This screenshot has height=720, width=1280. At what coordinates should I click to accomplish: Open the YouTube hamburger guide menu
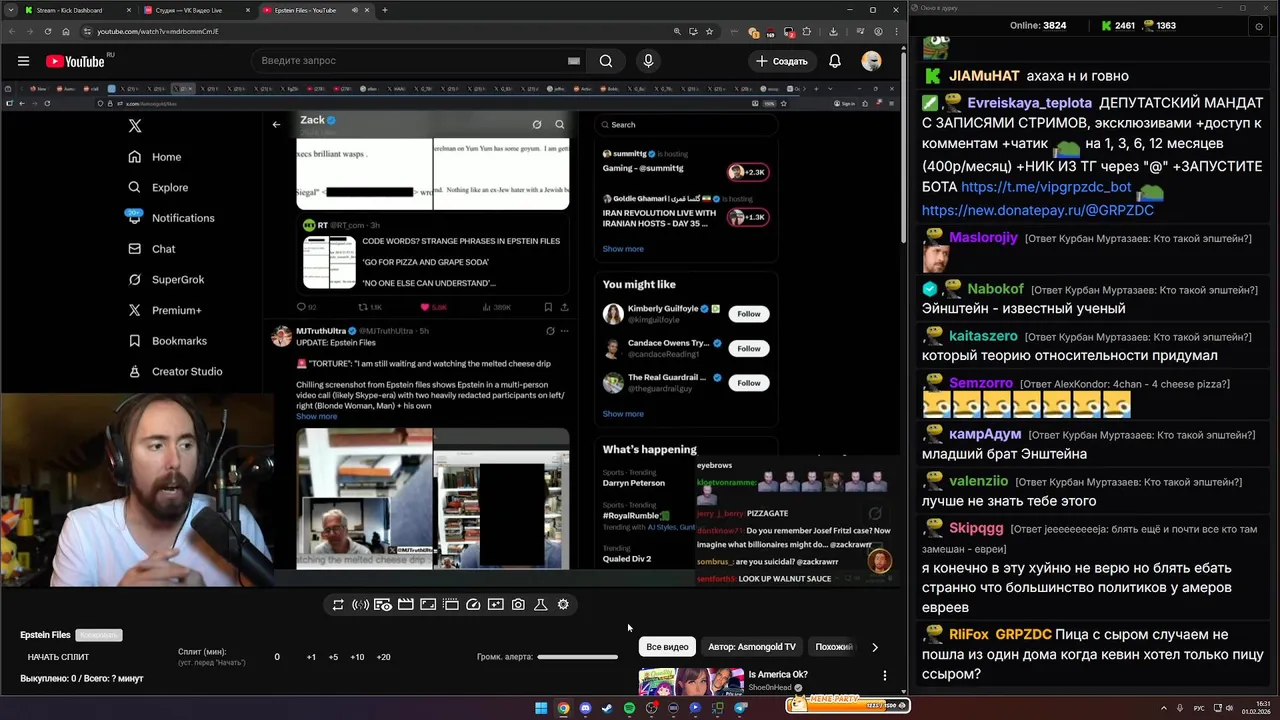click(x=23, y=61)
